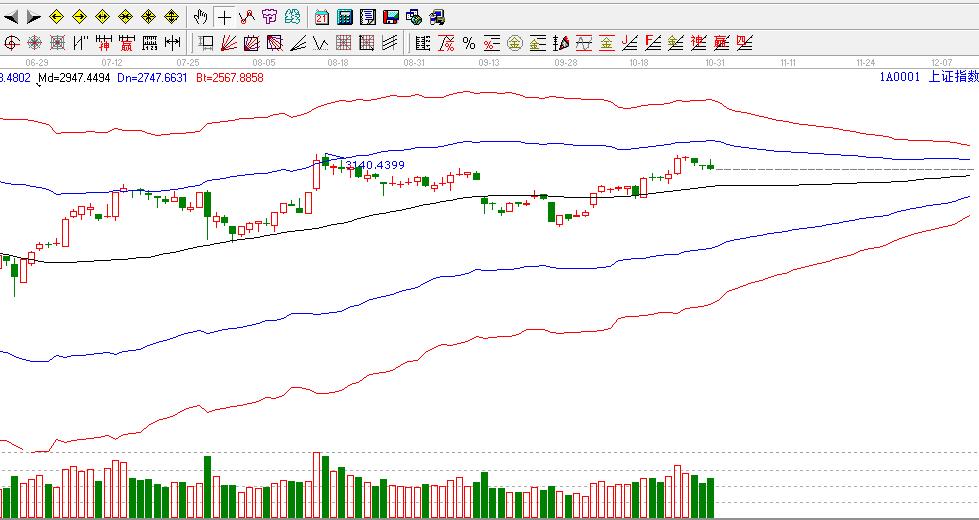
Task: Select the hand pan tool
Action: coord(200,17)
